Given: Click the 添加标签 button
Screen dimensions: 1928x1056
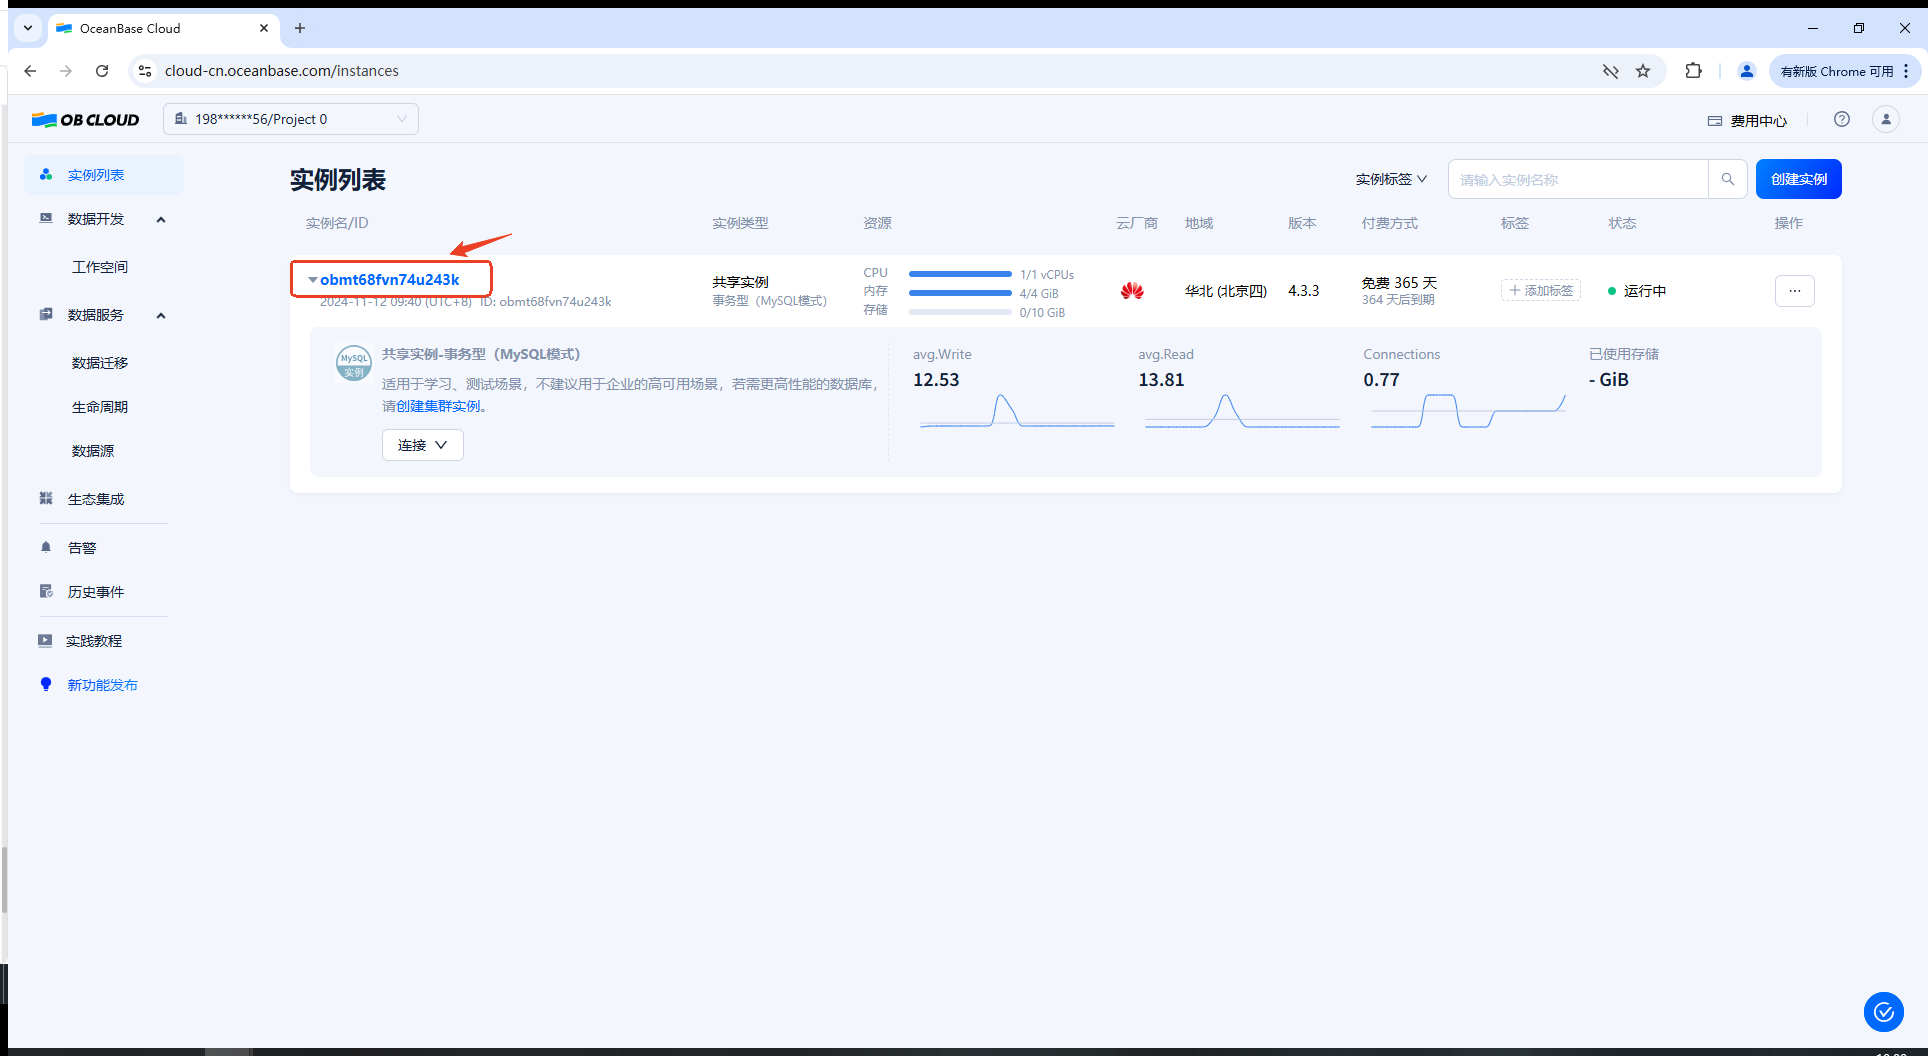Looking at the screenshot, I should click(1541, 290).
